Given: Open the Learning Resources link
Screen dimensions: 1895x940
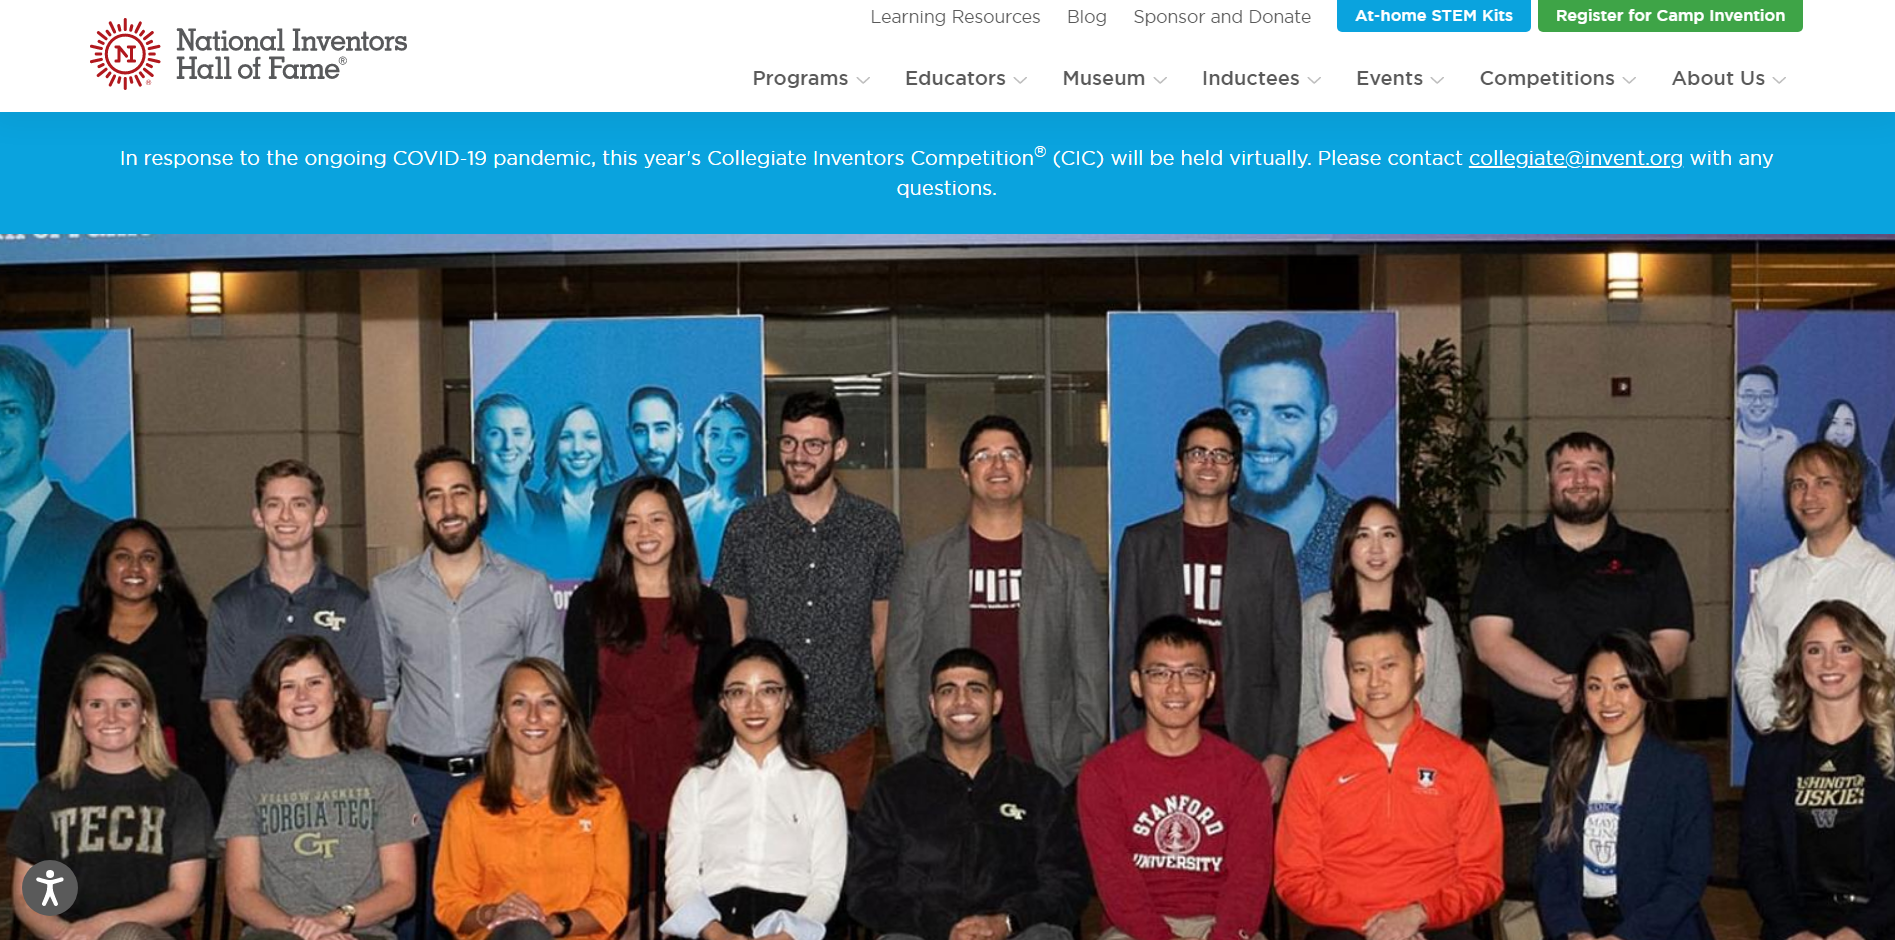Looking at the screenshot, I should click(x=955, y=17).
